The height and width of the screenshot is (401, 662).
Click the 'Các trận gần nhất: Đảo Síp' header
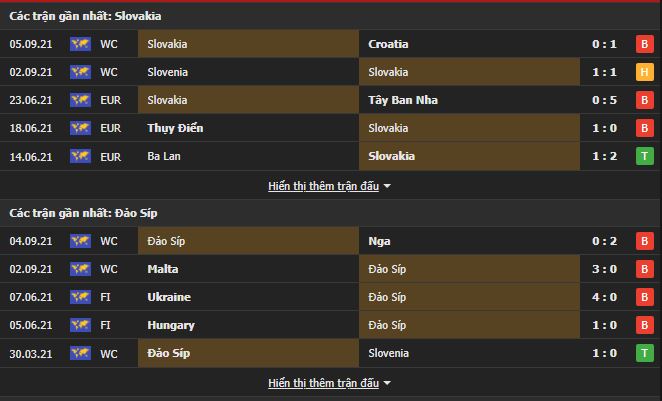pyautogui.click(x=83, y=213)
